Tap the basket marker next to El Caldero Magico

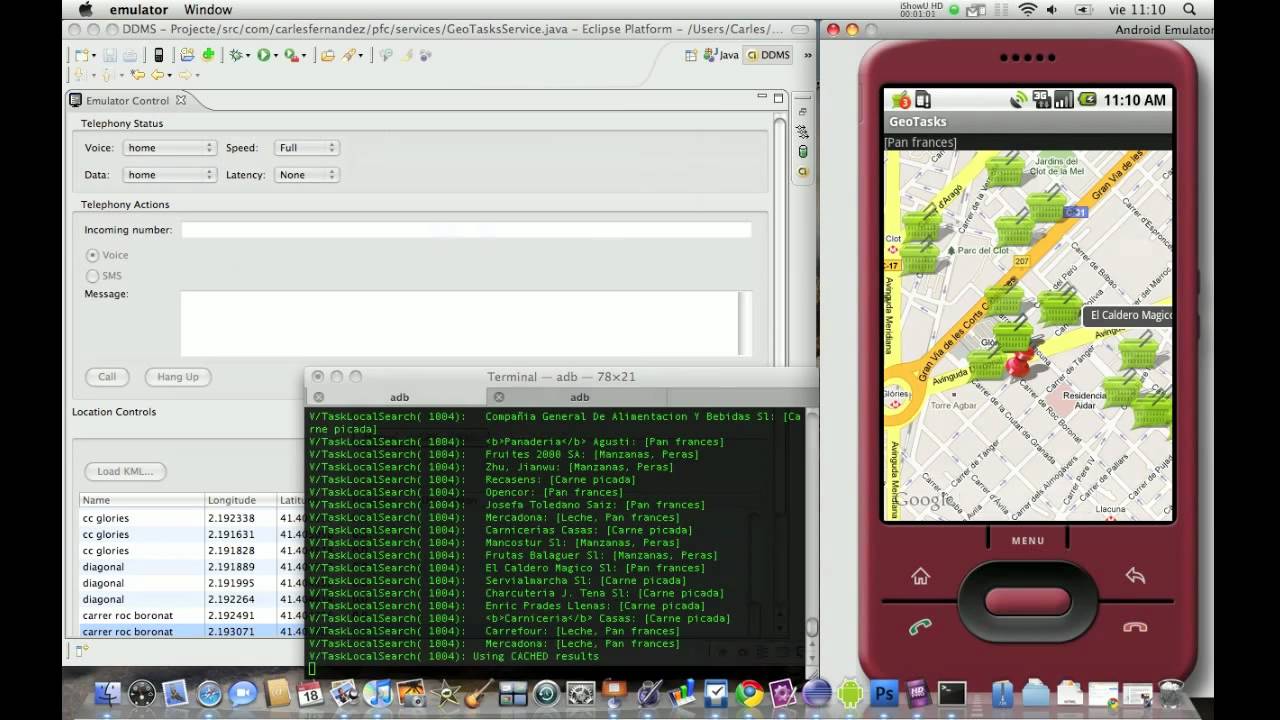[1059, 305]
